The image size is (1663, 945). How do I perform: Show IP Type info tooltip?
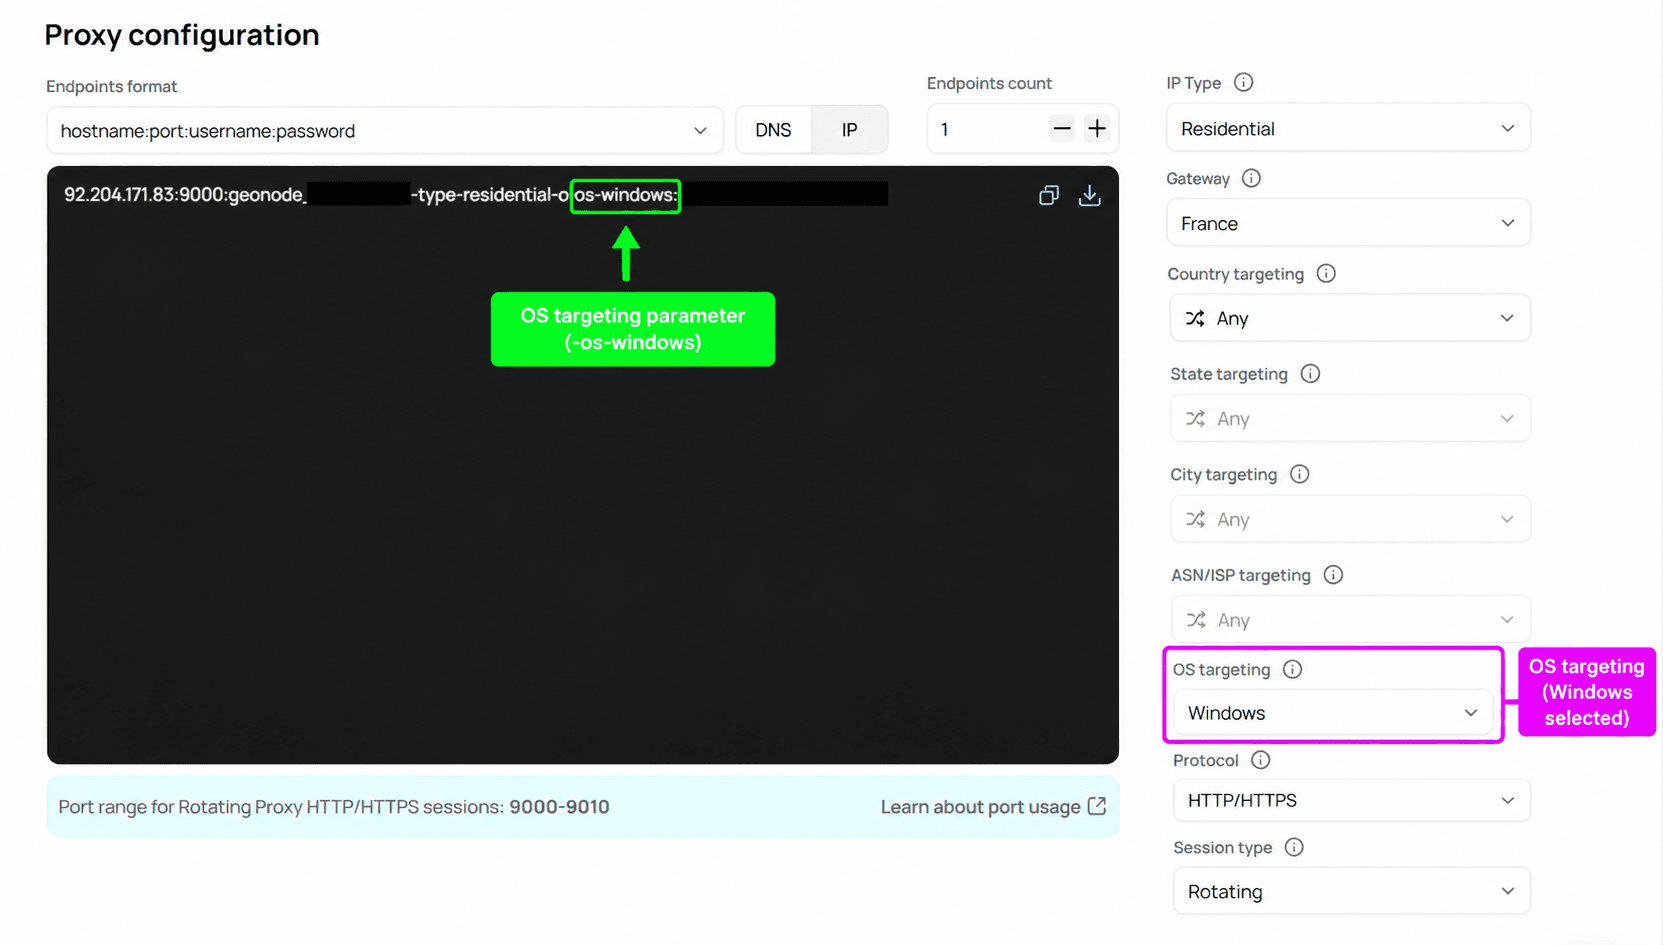tap(1243, 83)
